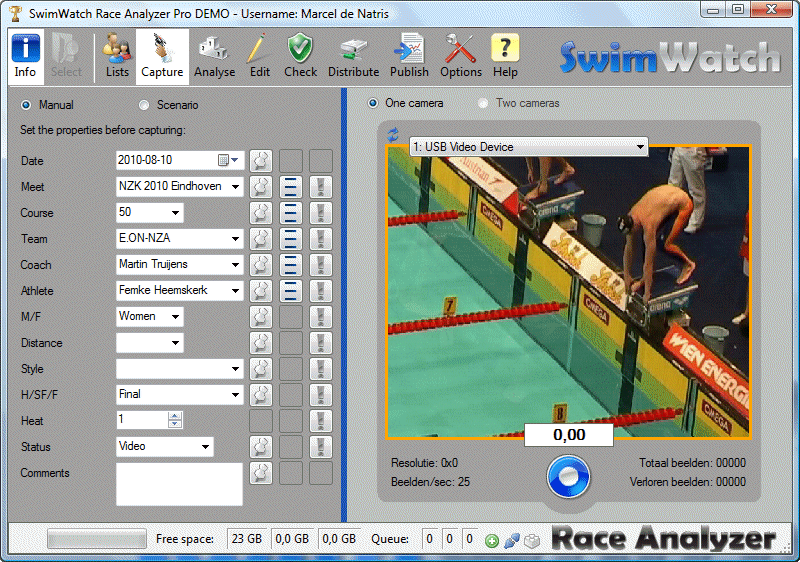Click the list icon in Course row

291,213
